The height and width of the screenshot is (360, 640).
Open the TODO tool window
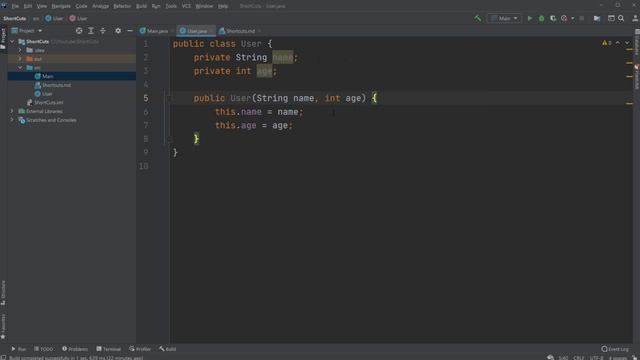pos(43,349)
